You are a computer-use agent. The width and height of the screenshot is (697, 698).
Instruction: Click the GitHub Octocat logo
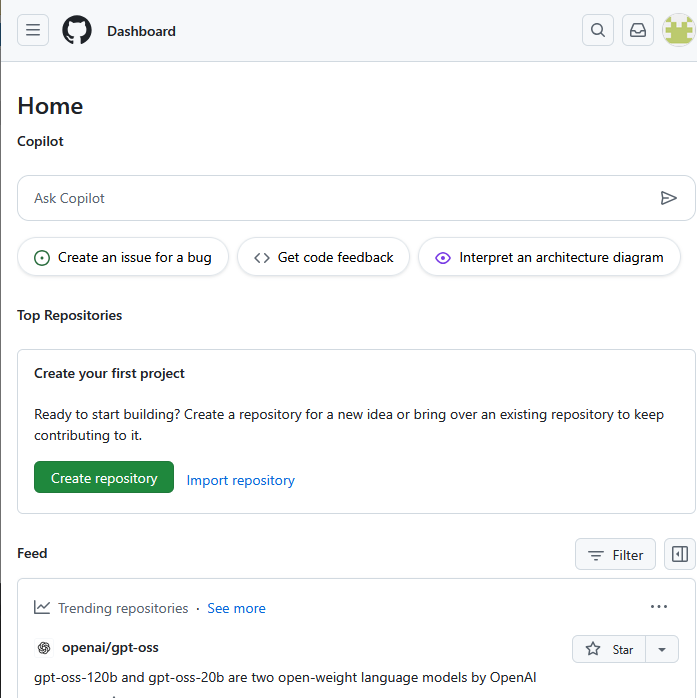point(77,30)
